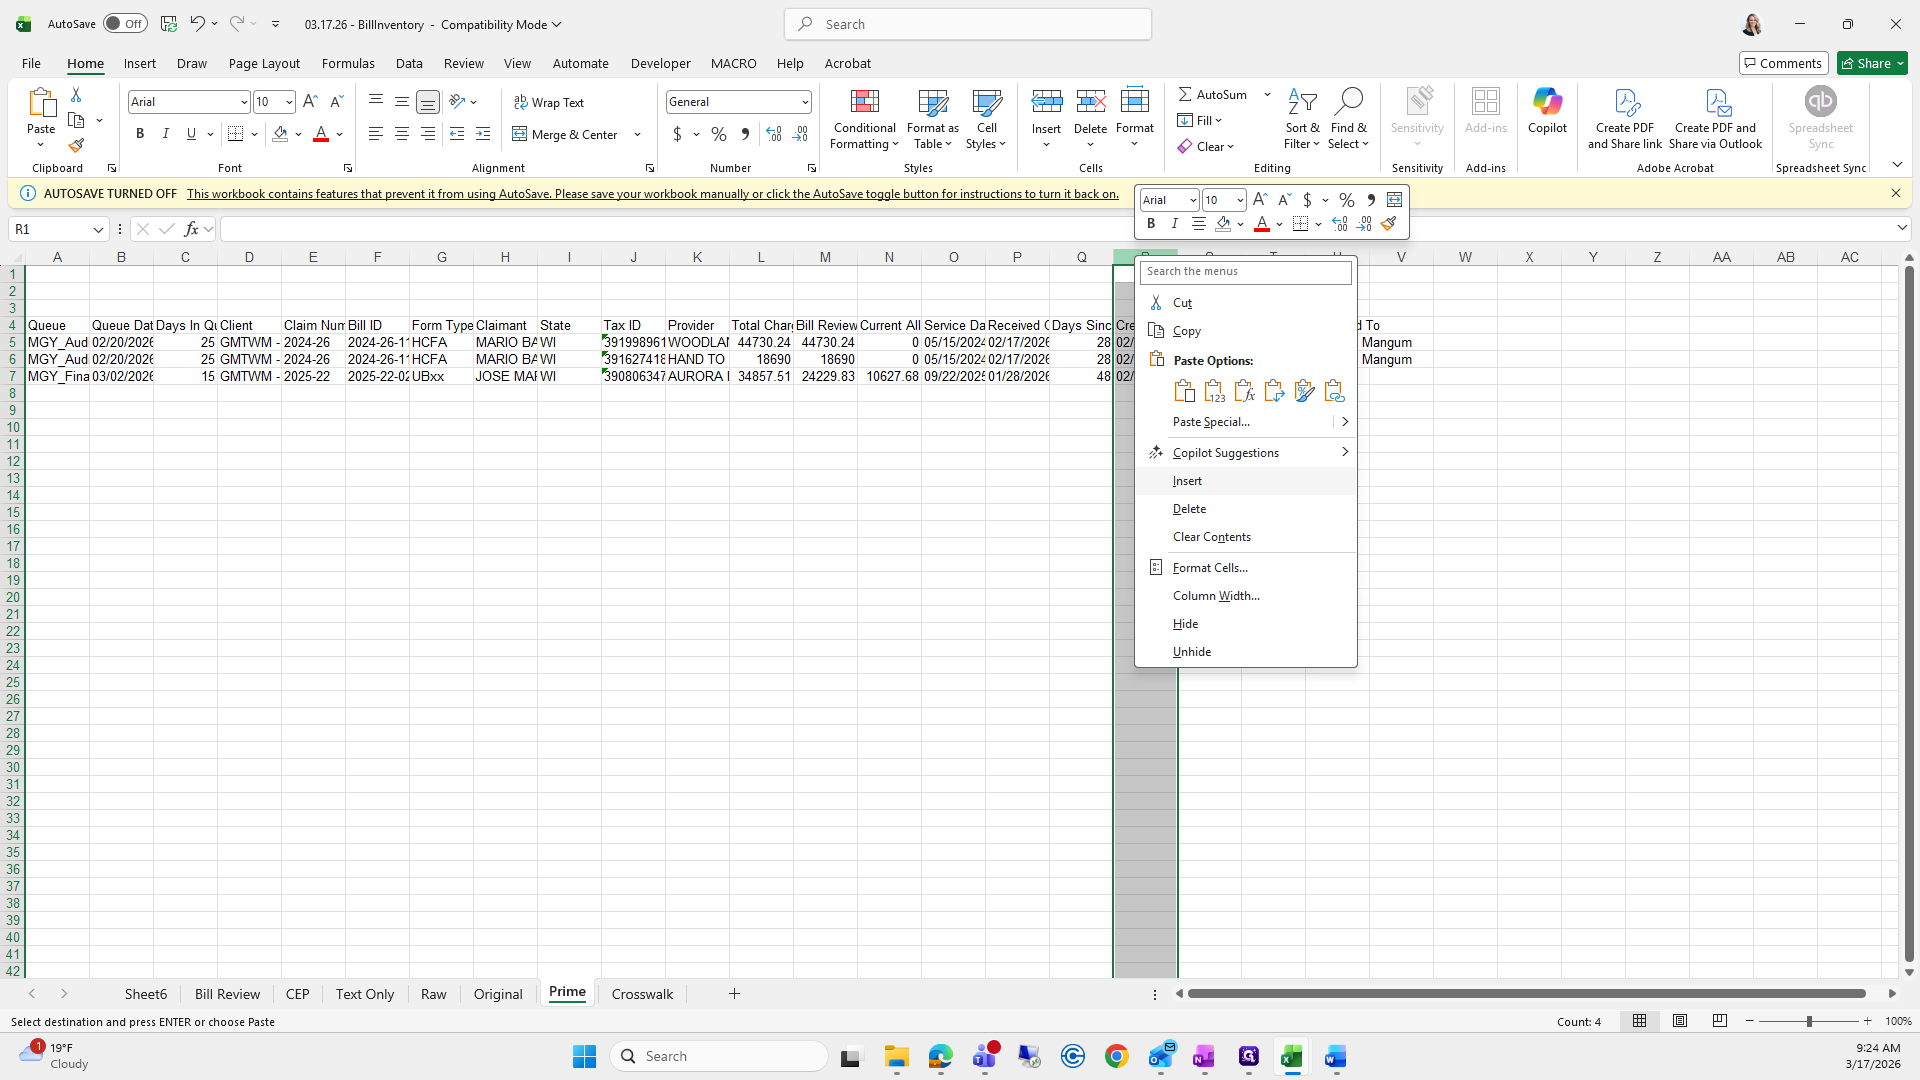Screen dimensions: 1920x1080
Task: Click the Format Painter icon in Clipboard
Action: 76,146
